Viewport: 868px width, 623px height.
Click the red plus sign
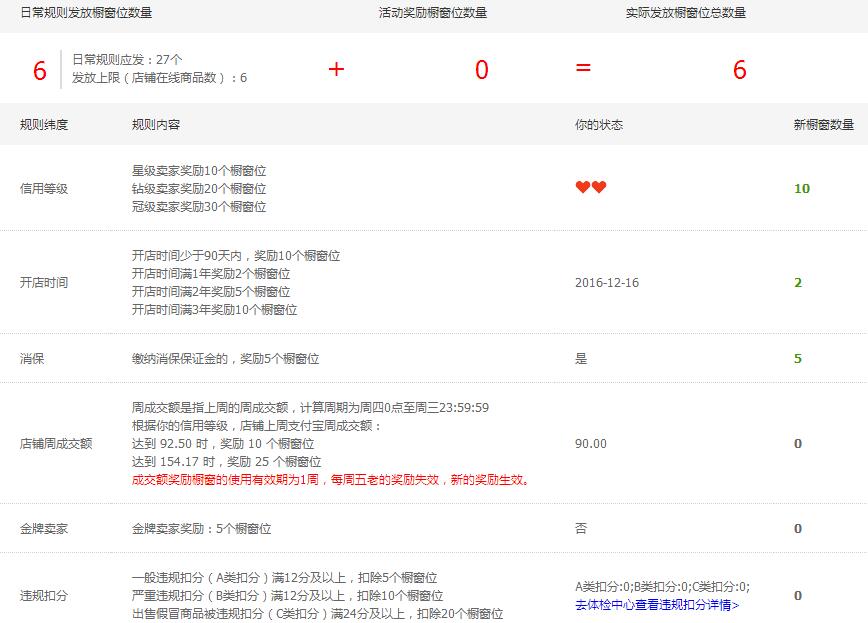(336, 69)
